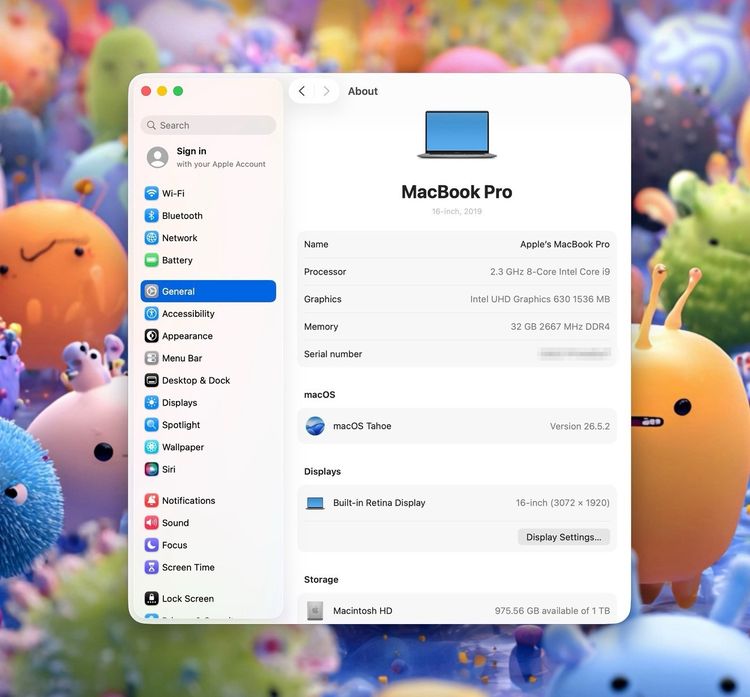The width and height of the screenshot is (750, 697).
Task: Click the search magnifier icon
Action: click(x=151, y=125)
